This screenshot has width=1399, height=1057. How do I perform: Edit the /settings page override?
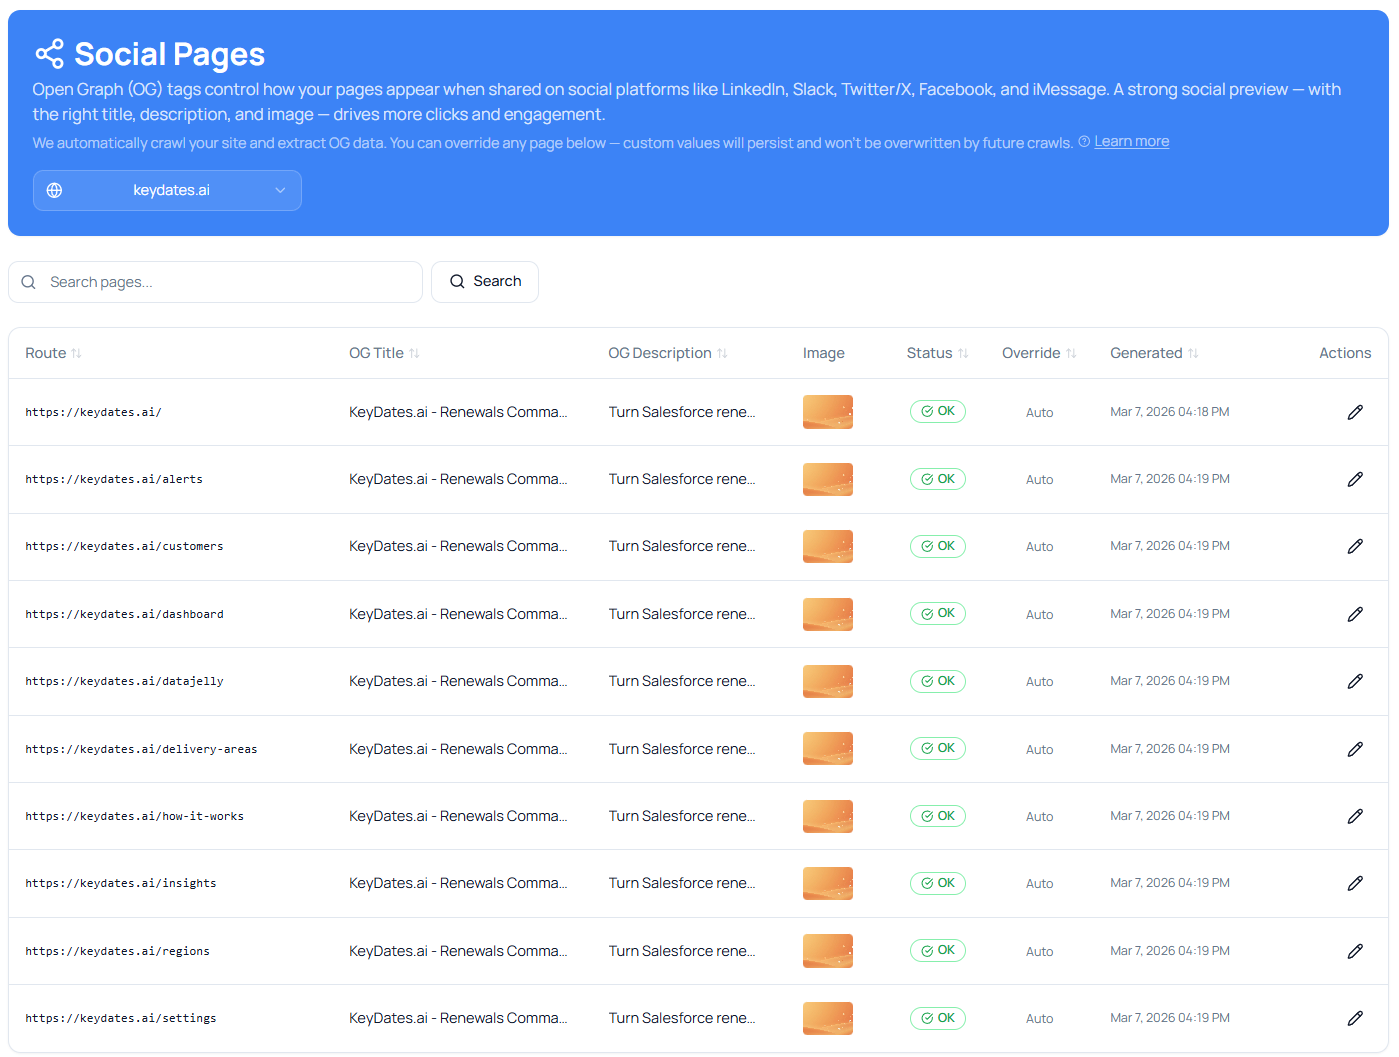1355,1018
